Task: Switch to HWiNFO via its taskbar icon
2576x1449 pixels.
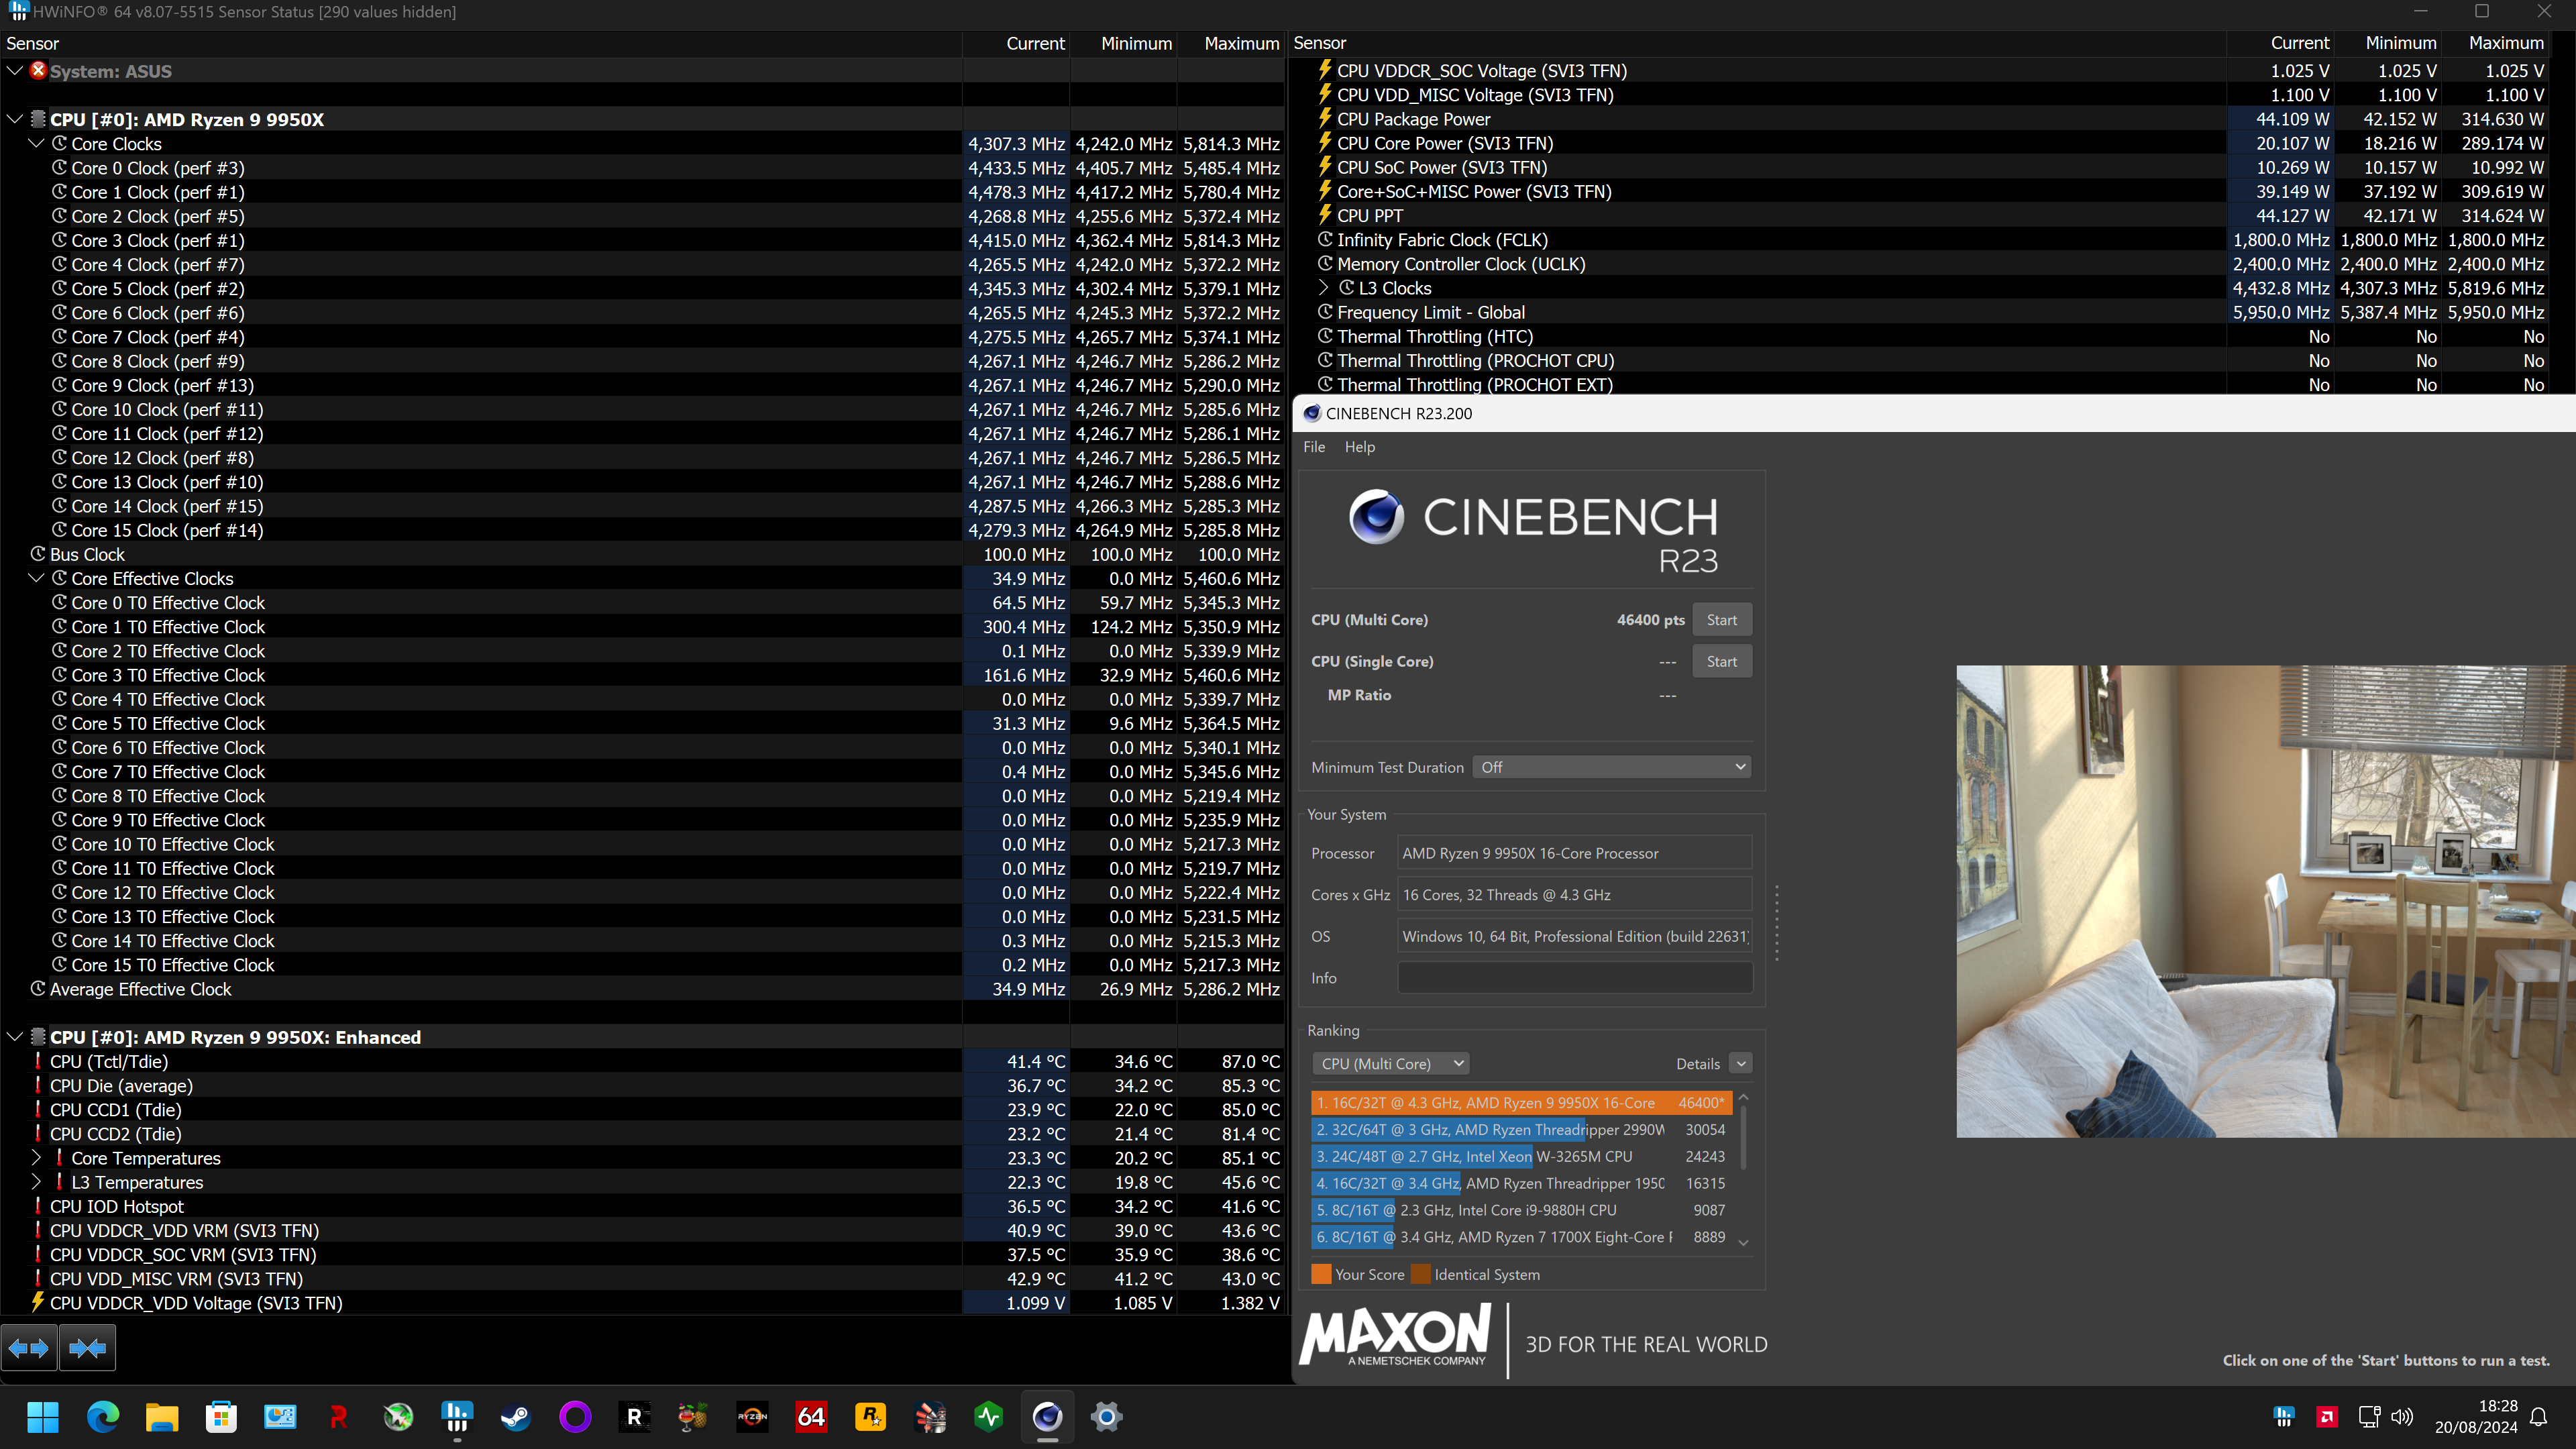Action: [x=457, y=1416]
